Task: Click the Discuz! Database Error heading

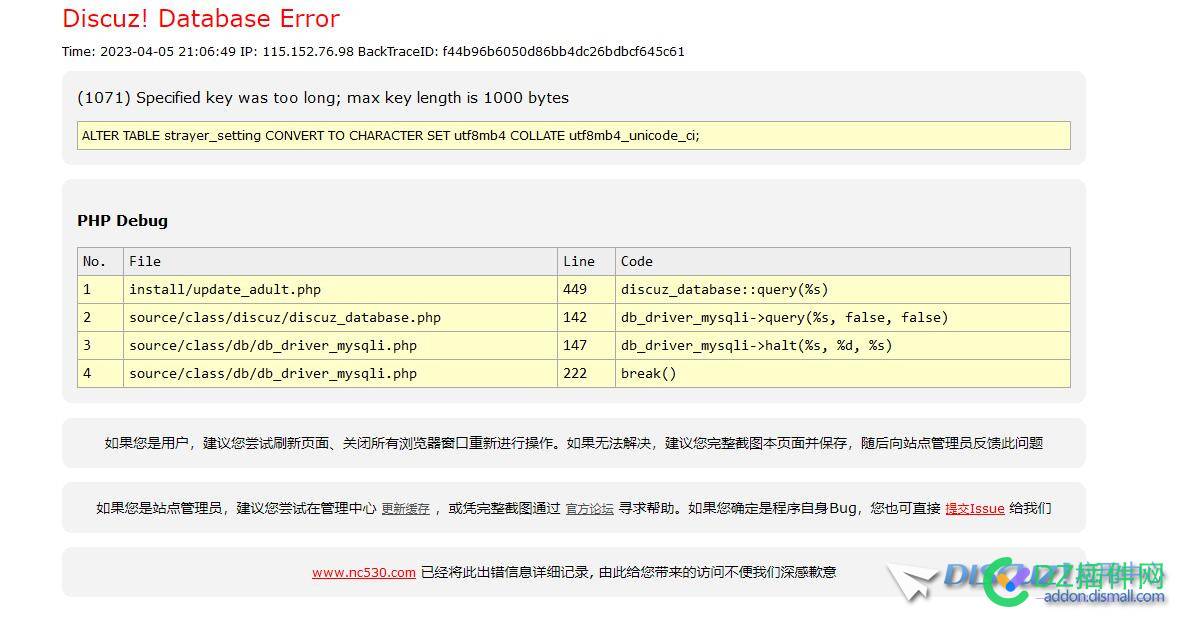Action: coord(200,18)
